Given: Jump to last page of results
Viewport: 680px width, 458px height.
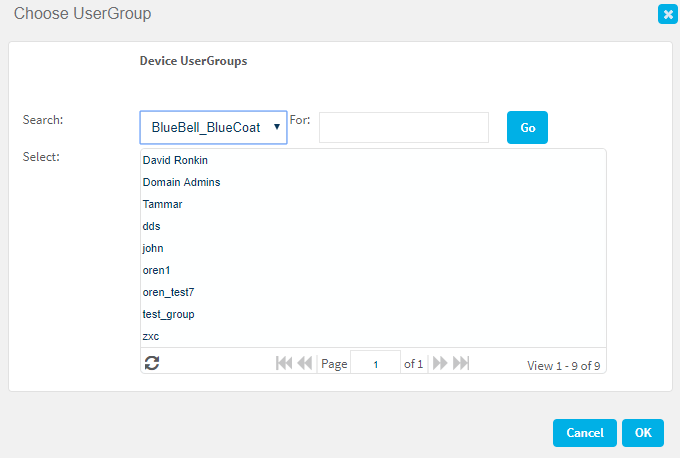Looking at the screenshot, I should click(x=460, y=363).
